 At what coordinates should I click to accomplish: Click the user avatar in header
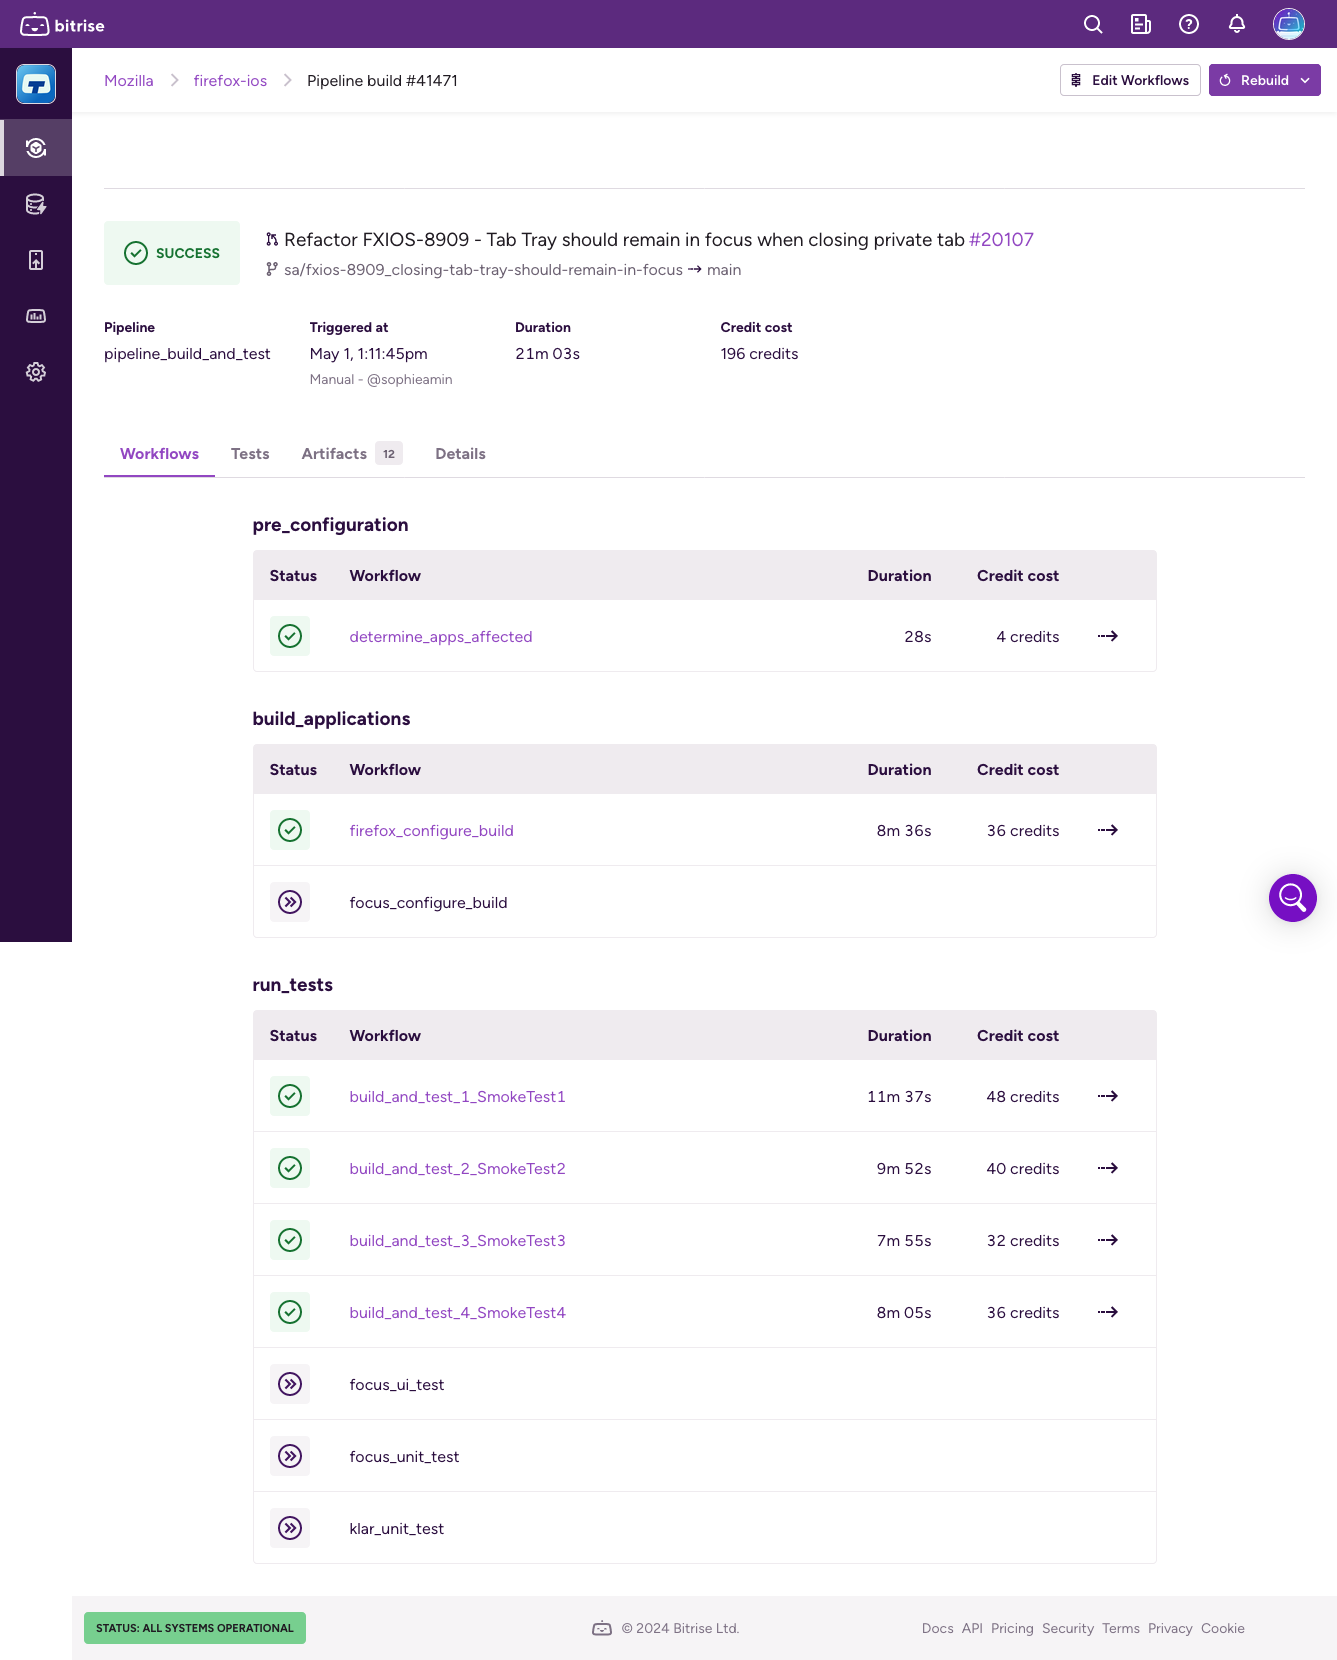tap(1288, 24)
